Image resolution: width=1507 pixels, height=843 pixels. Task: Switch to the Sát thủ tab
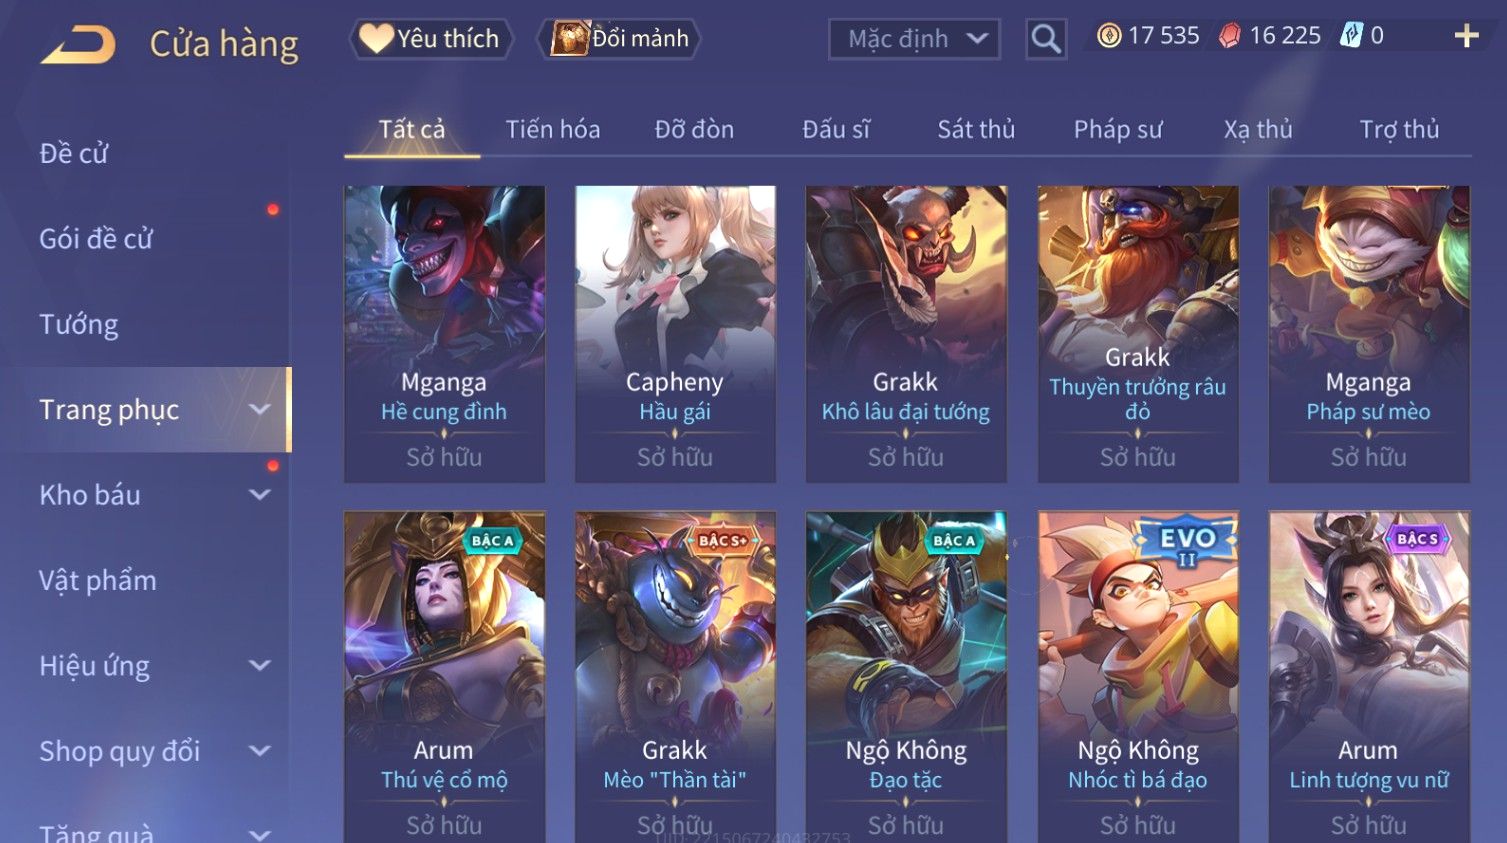976,130
